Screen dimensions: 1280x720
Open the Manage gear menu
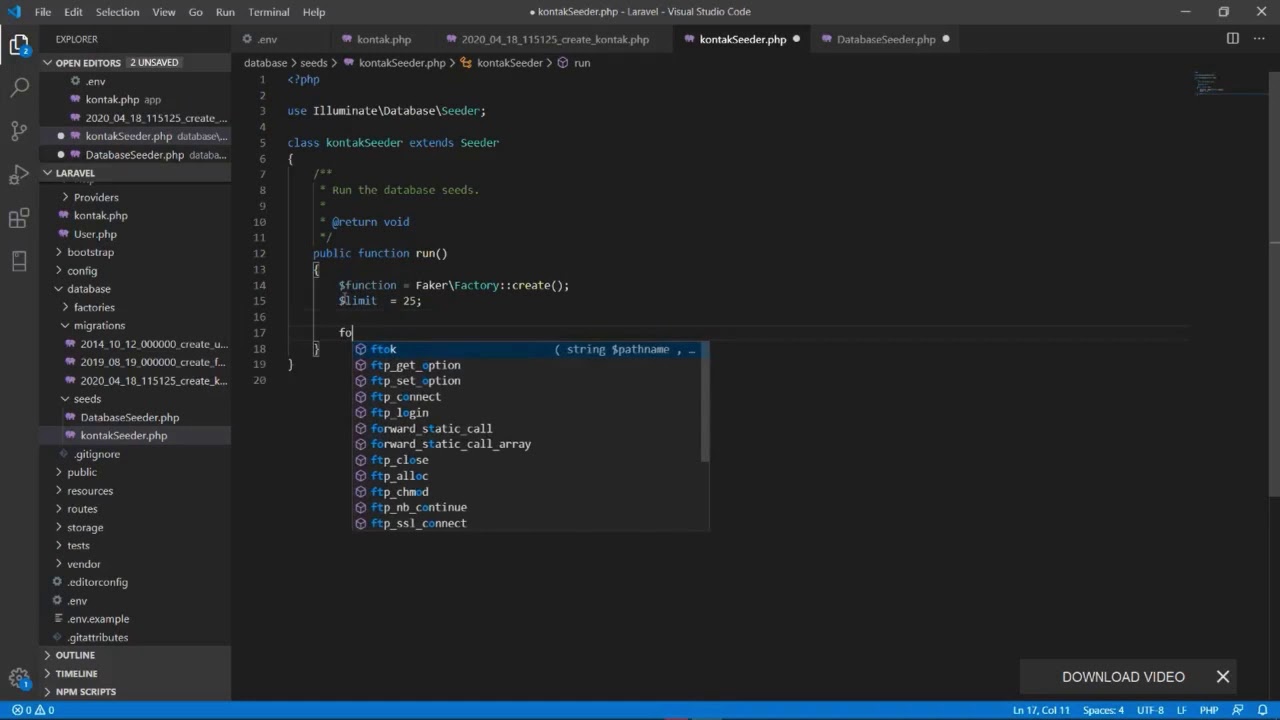tap(19, 678)
